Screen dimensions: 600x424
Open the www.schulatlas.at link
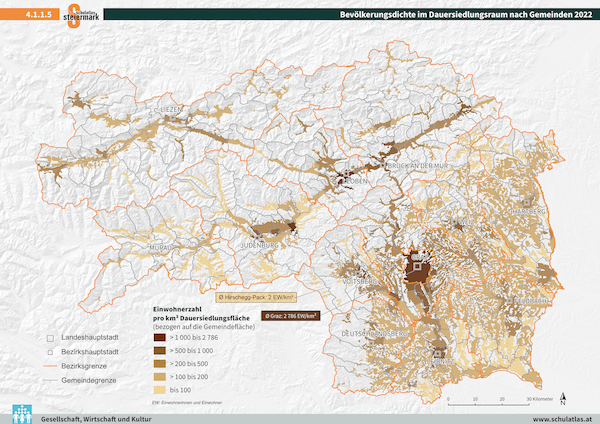pos(562,419)
